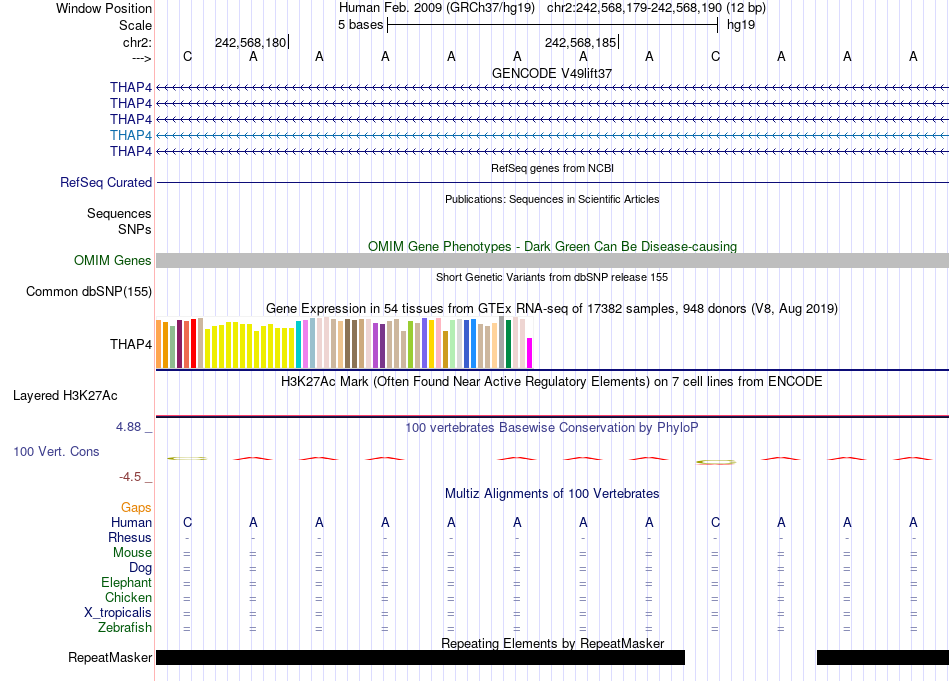Select the Zebrafish alignment row label
Screen dimensions: 950x681
125,628
